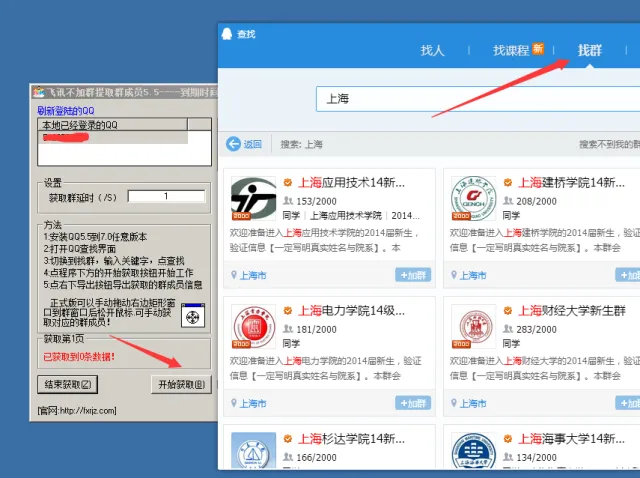Image resolution: width=640 pixels, height=478 pixels.
Task: Click the crosshair window-picker icon
Action: tap(193, 316)
